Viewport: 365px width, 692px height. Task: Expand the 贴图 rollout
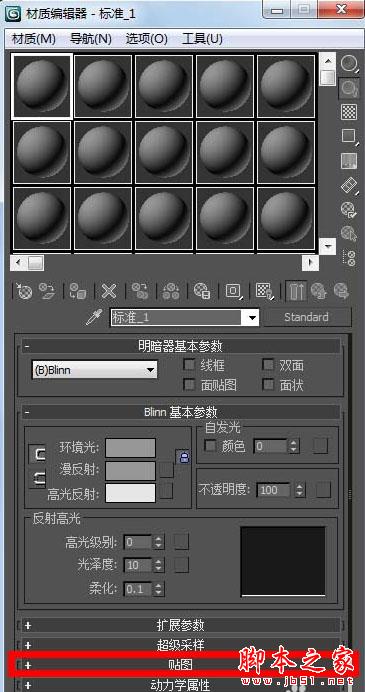pos(182,665)
